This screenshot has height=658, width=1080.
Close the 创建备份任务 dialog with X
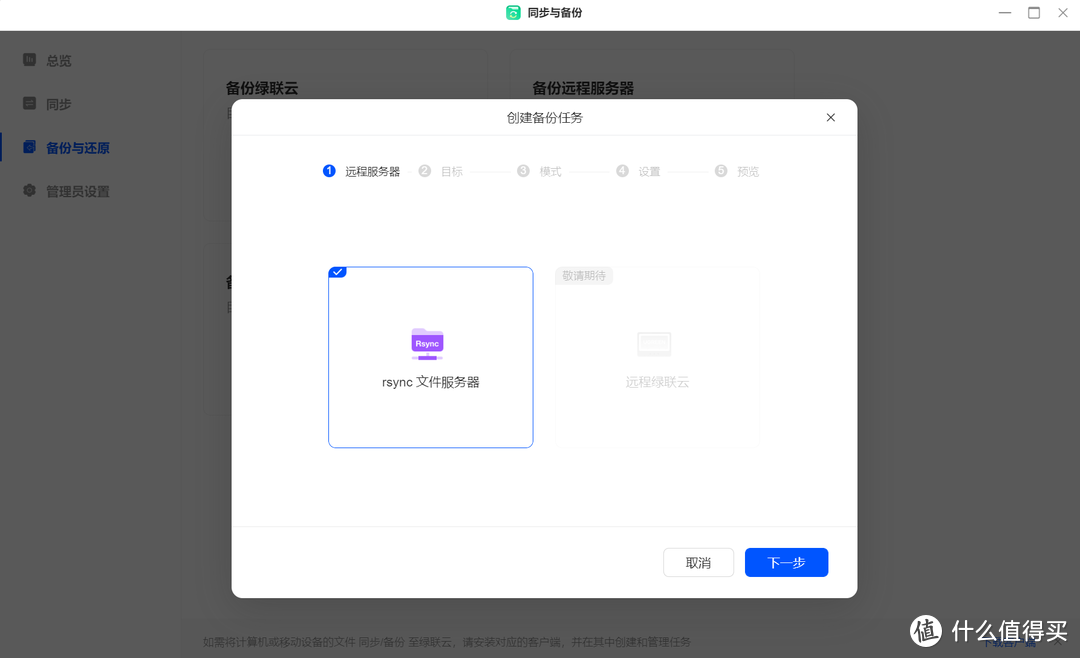(x=830, y=117)
